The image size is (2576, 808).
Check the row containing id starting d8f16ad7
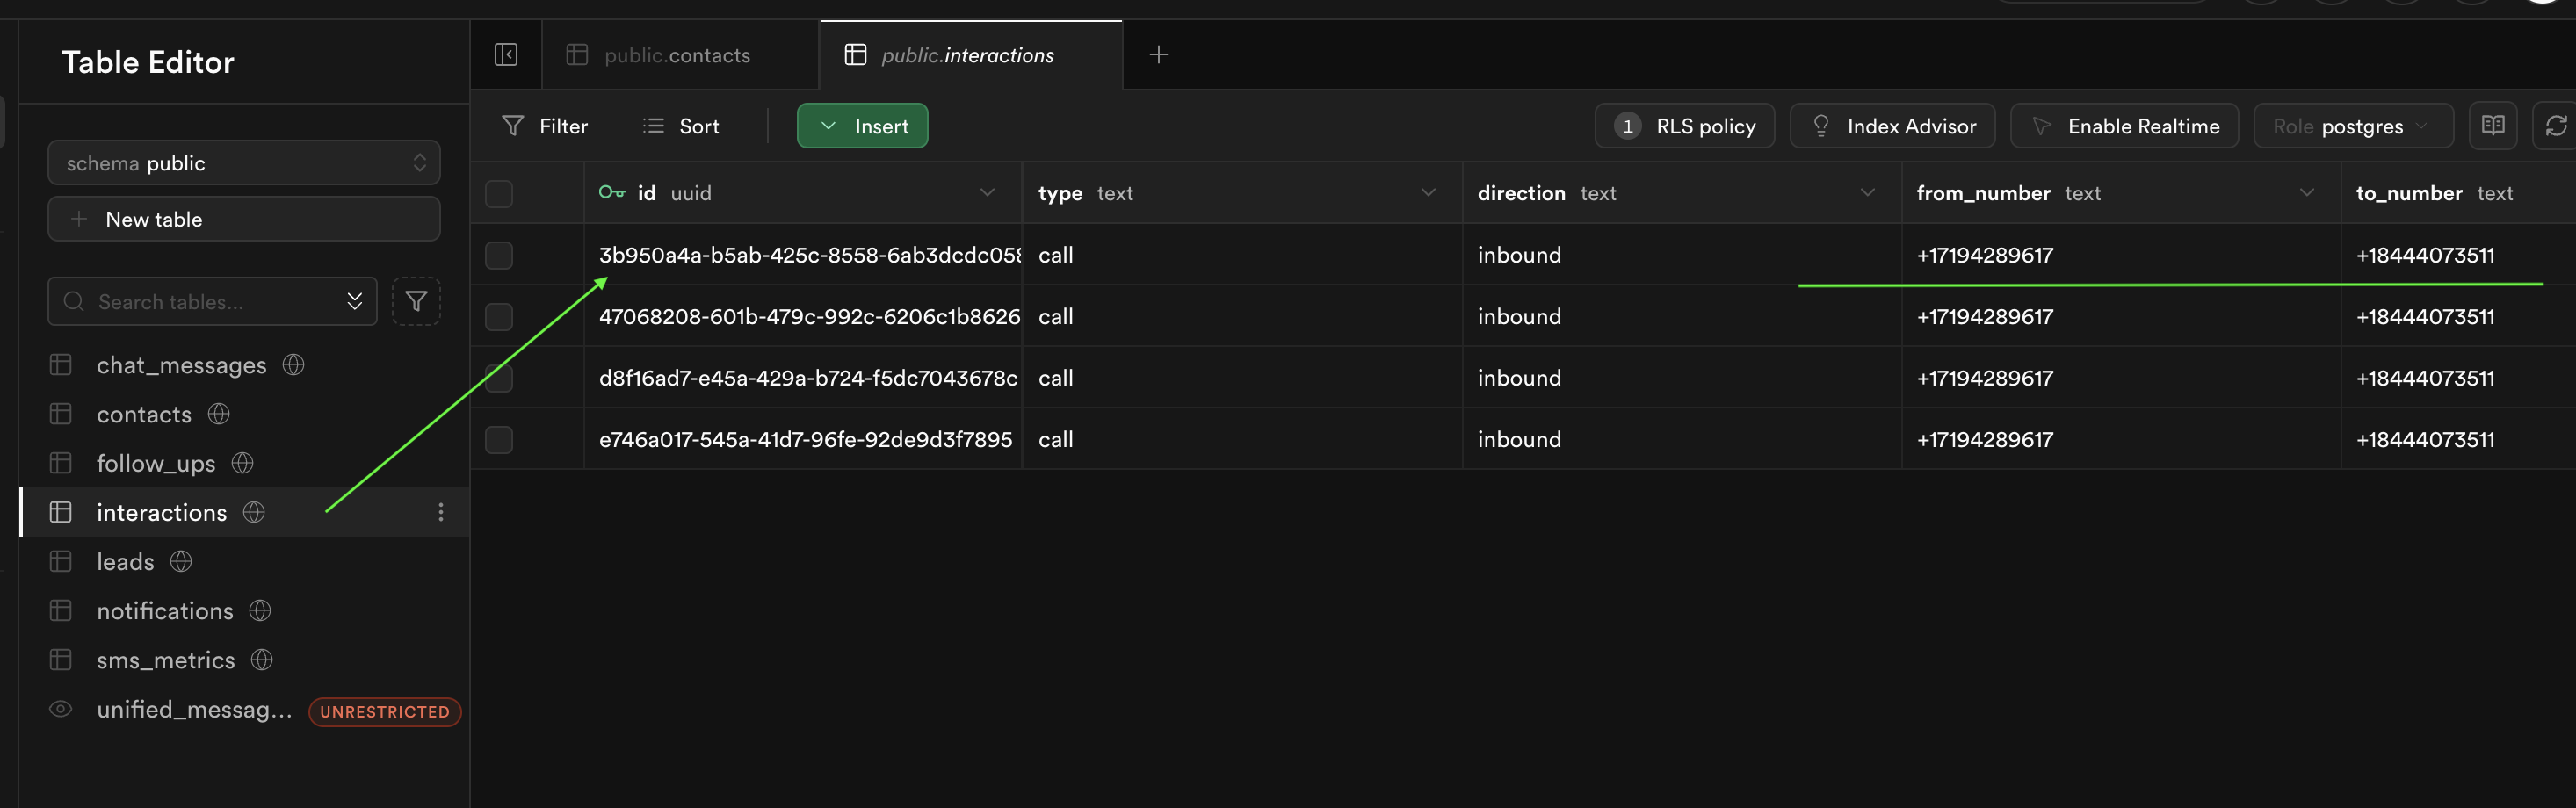tap(499, 378)
